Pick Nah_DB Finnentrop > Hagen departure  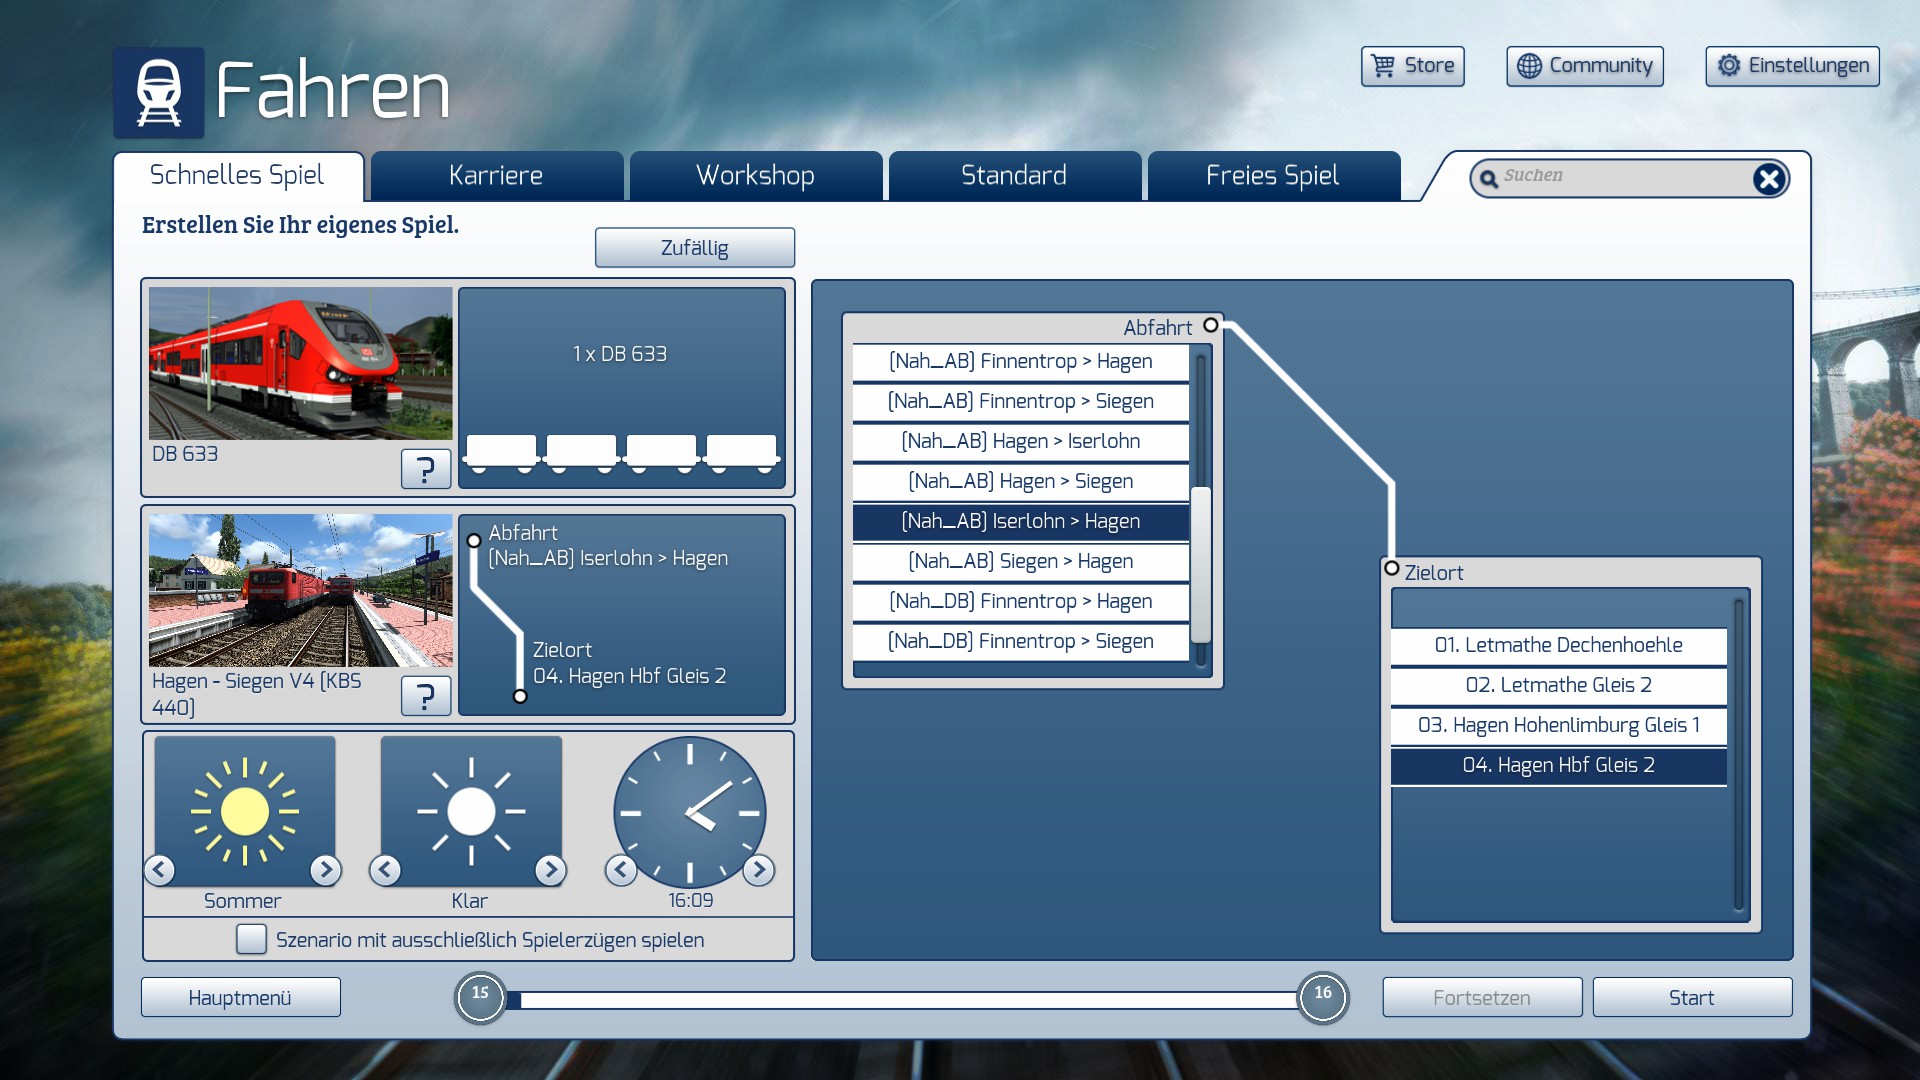(x=1020, y=601)
